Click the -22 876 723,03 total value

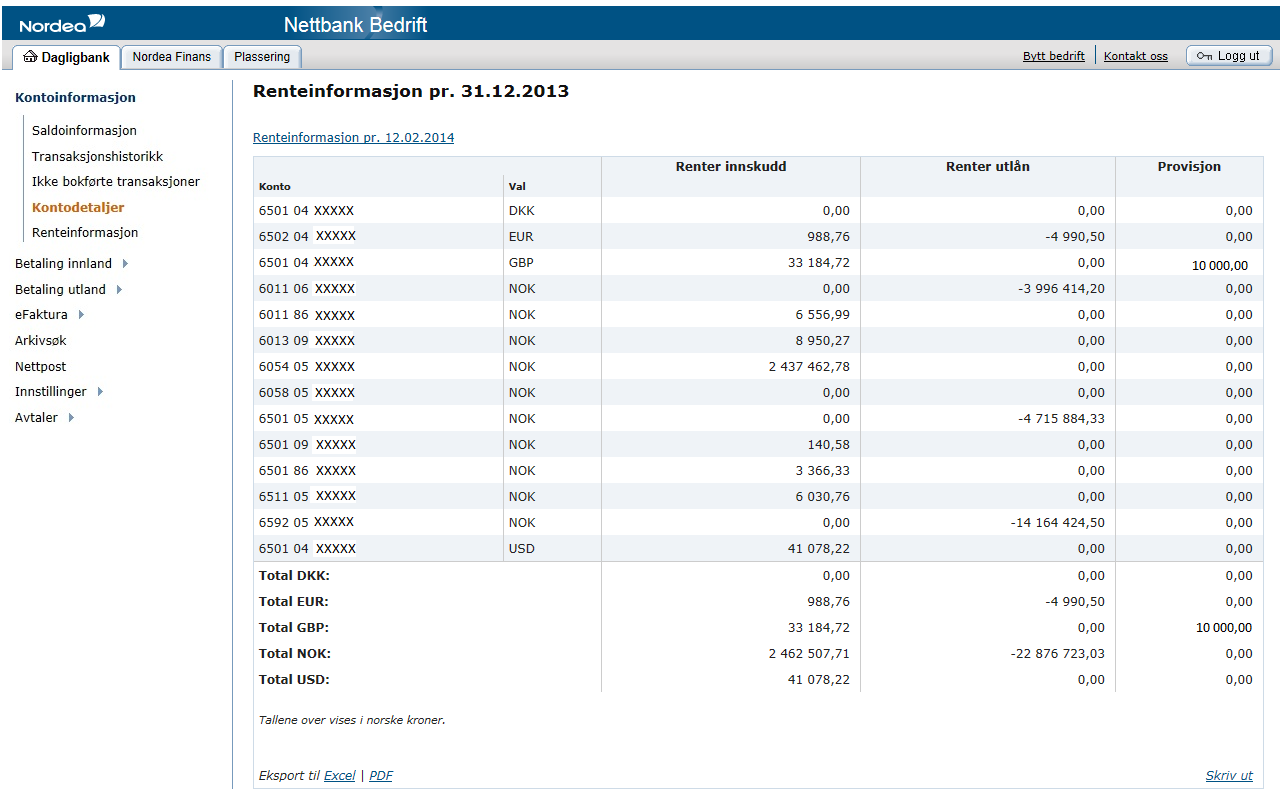[1058, 654]
